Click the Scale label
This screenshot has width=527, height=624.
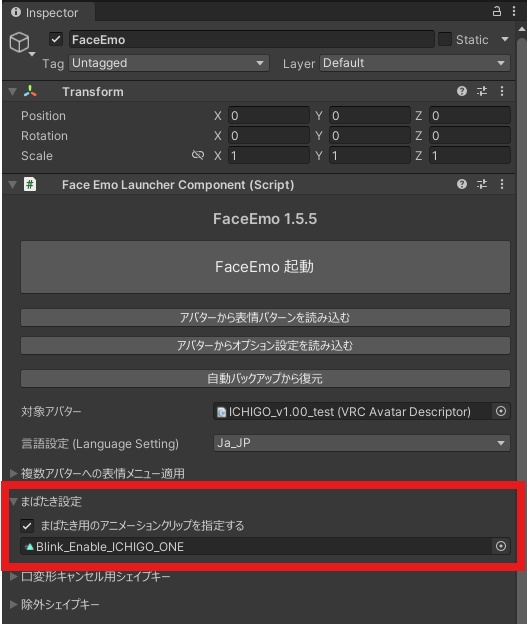tap(37, 156)
